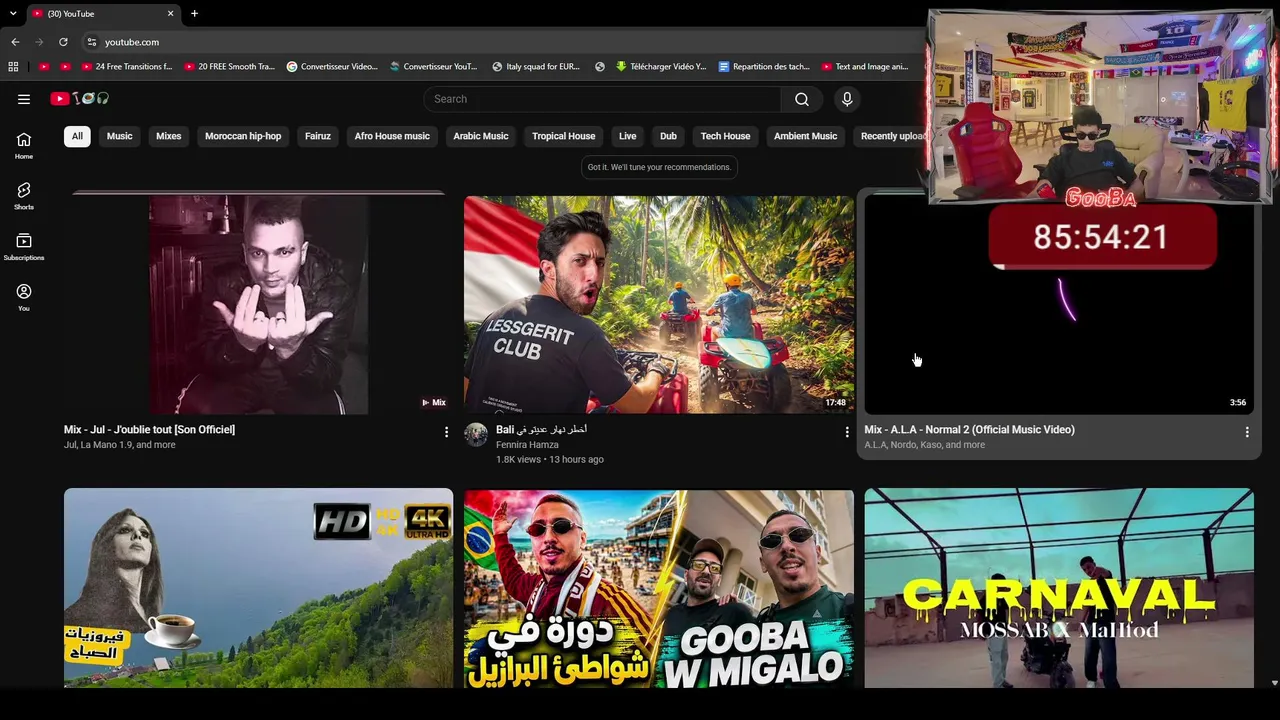Close the (30) YouTube browser tab
The height and width of the screenshot is (720, 1280).
coord(170,14)
